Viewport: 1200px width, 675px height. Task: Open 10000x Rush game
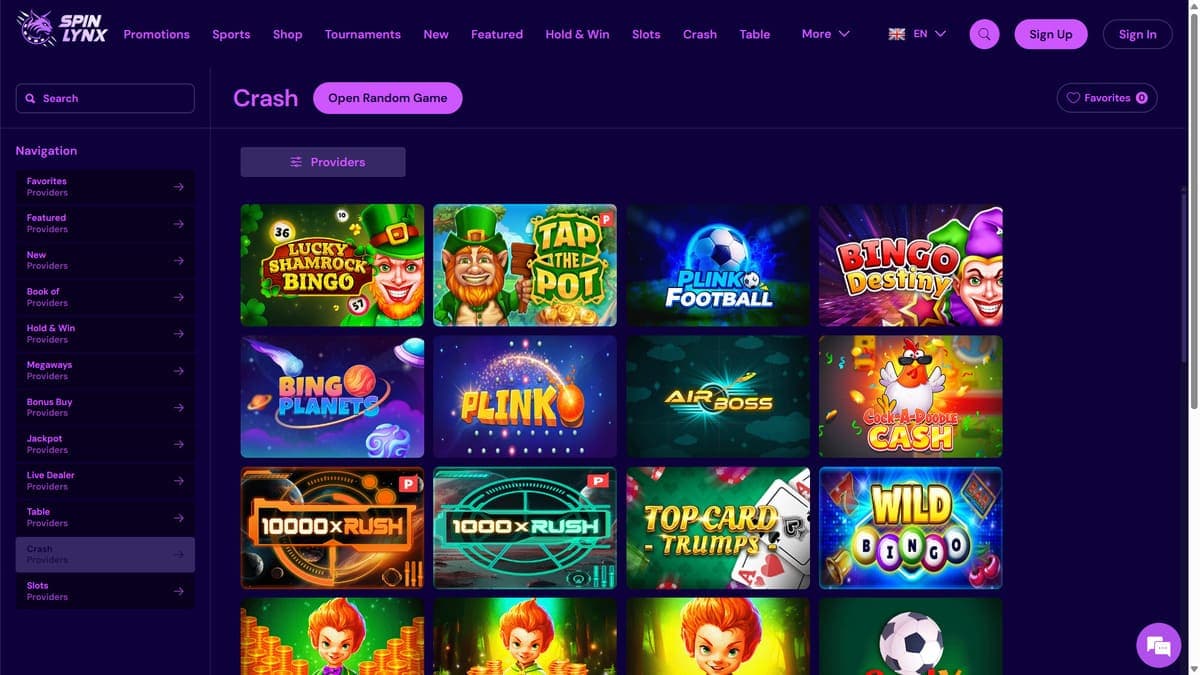tap(332, 528)
